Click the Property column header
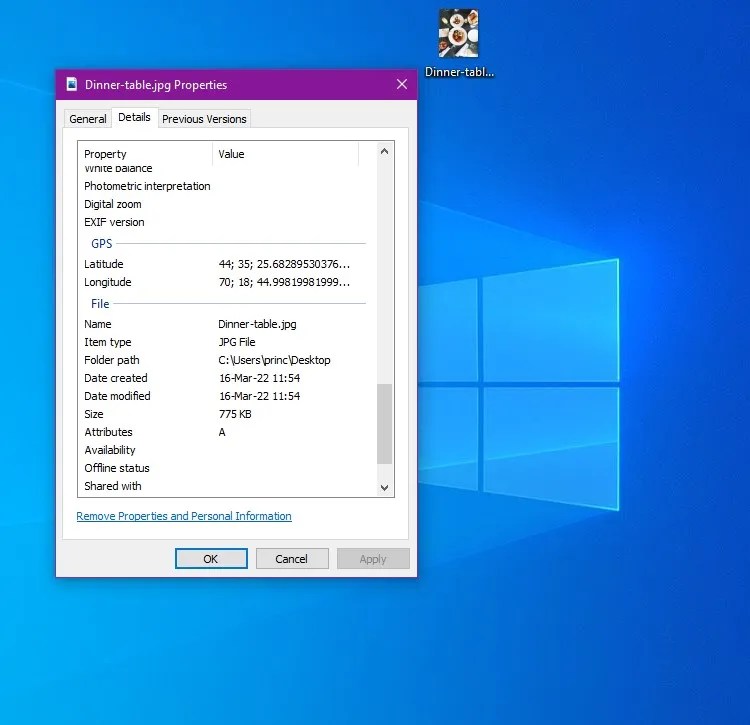The height and width of the screenshot is (725, 750). (x=145, y=154)
